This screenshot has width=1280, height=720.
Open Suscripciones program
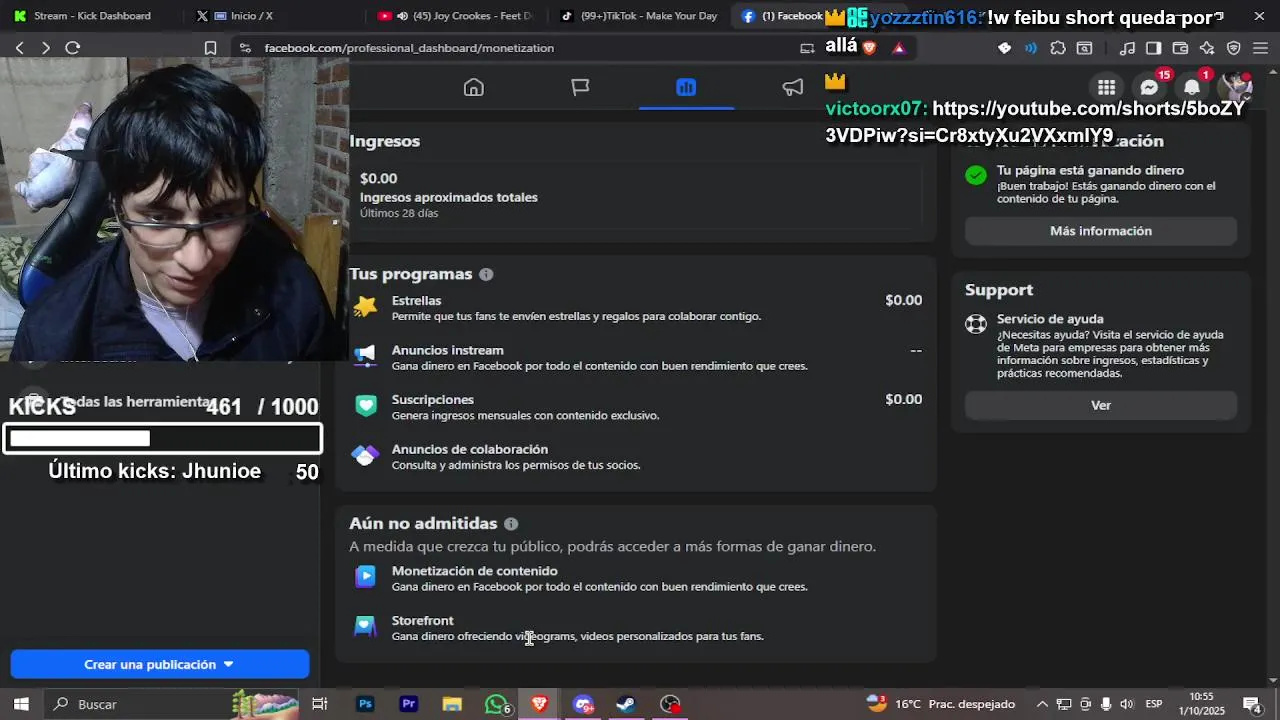[636, 406]
